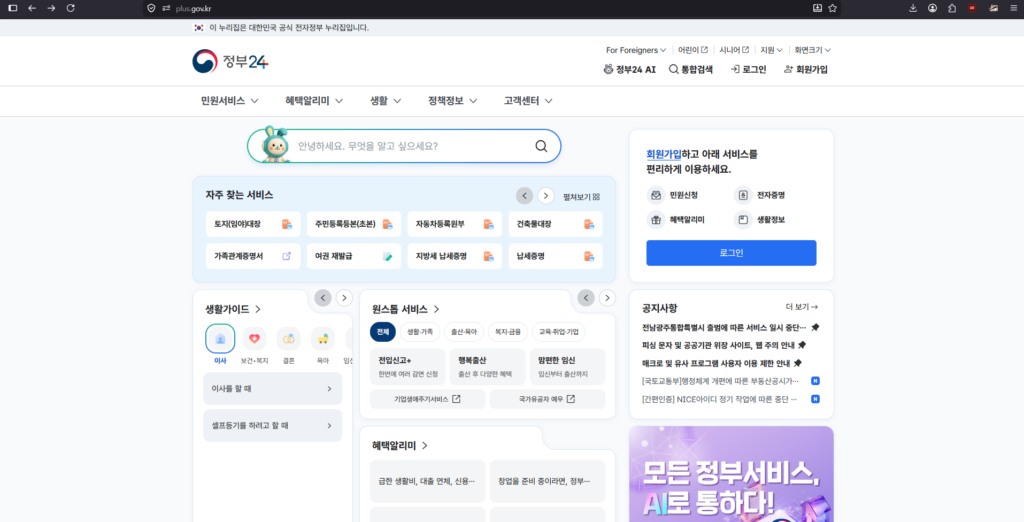
Task: Go to next 자주 찾는 서비스 slide
Action: coord(546,196)
